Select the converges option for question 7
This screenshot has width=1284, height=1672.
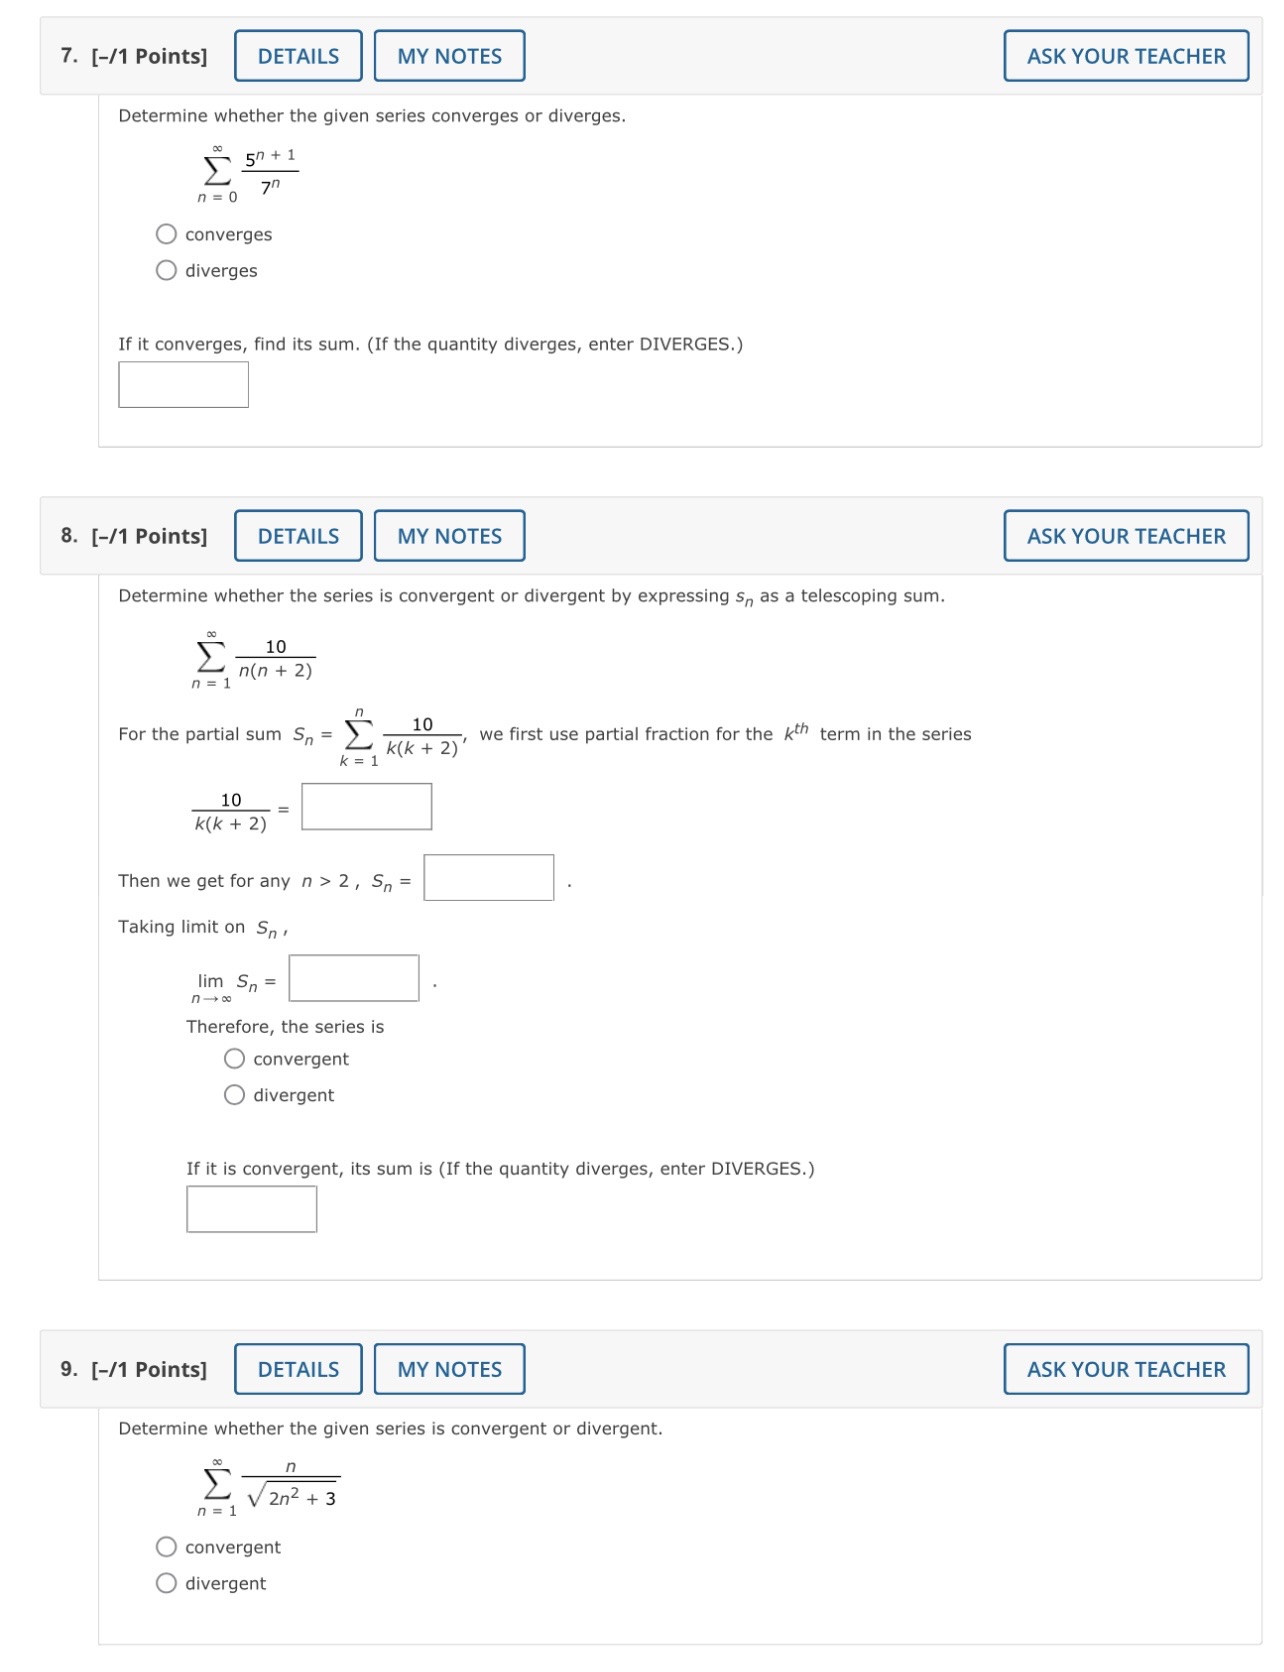point(165,235)
